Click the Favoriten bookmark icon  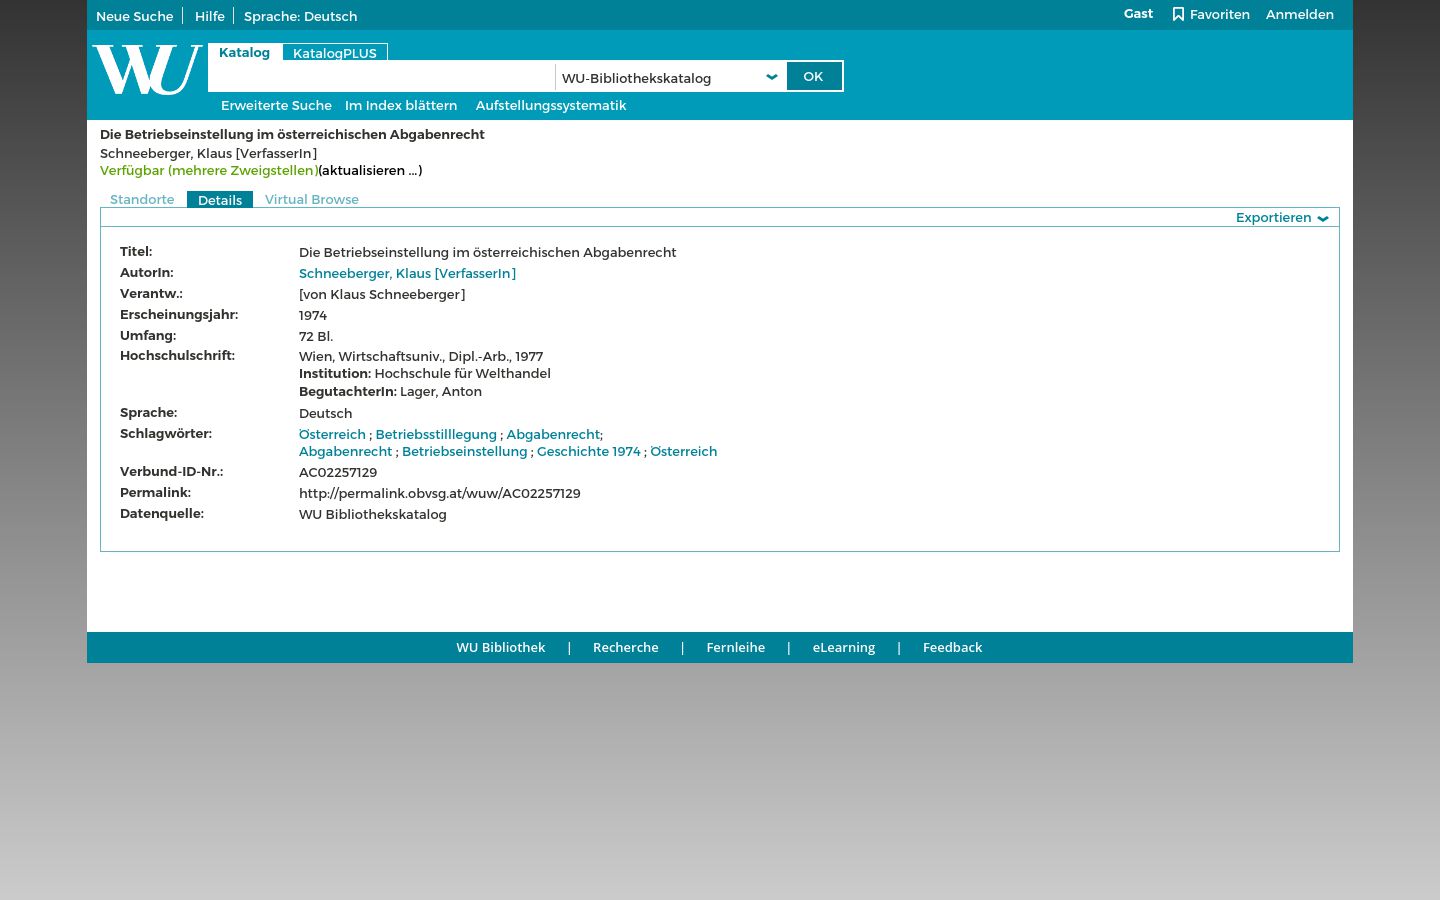point(1178,14)
